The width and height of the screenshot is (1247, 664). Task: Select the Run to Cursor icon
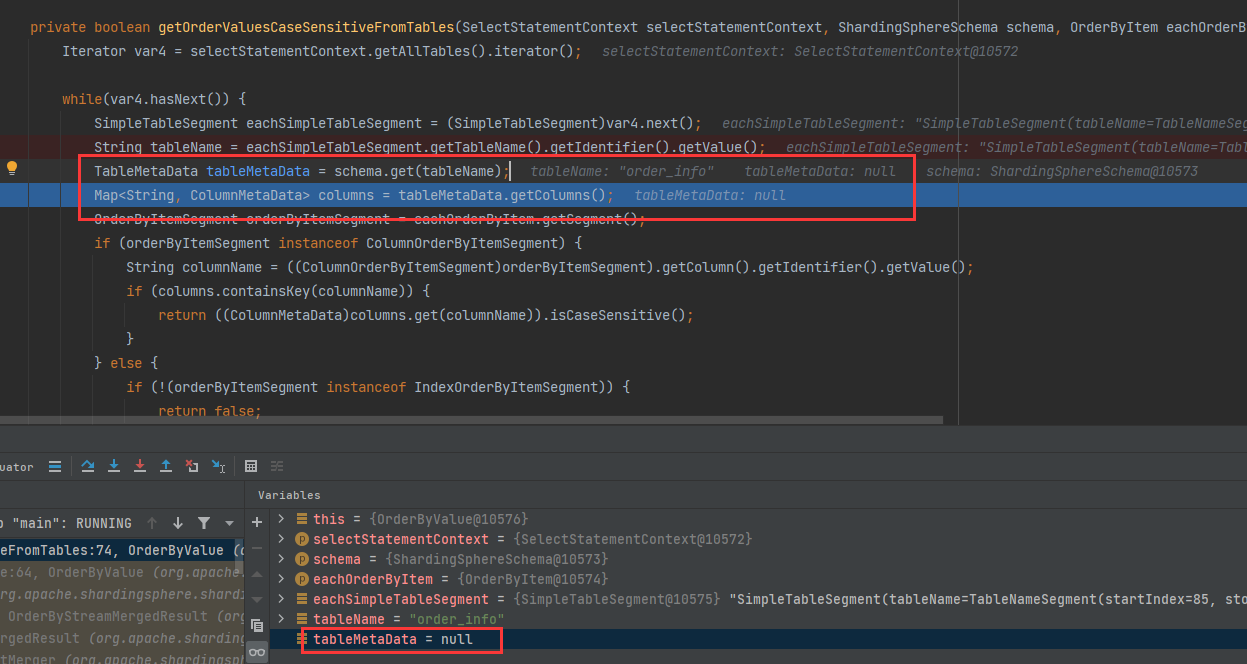(x=218, y=466)
